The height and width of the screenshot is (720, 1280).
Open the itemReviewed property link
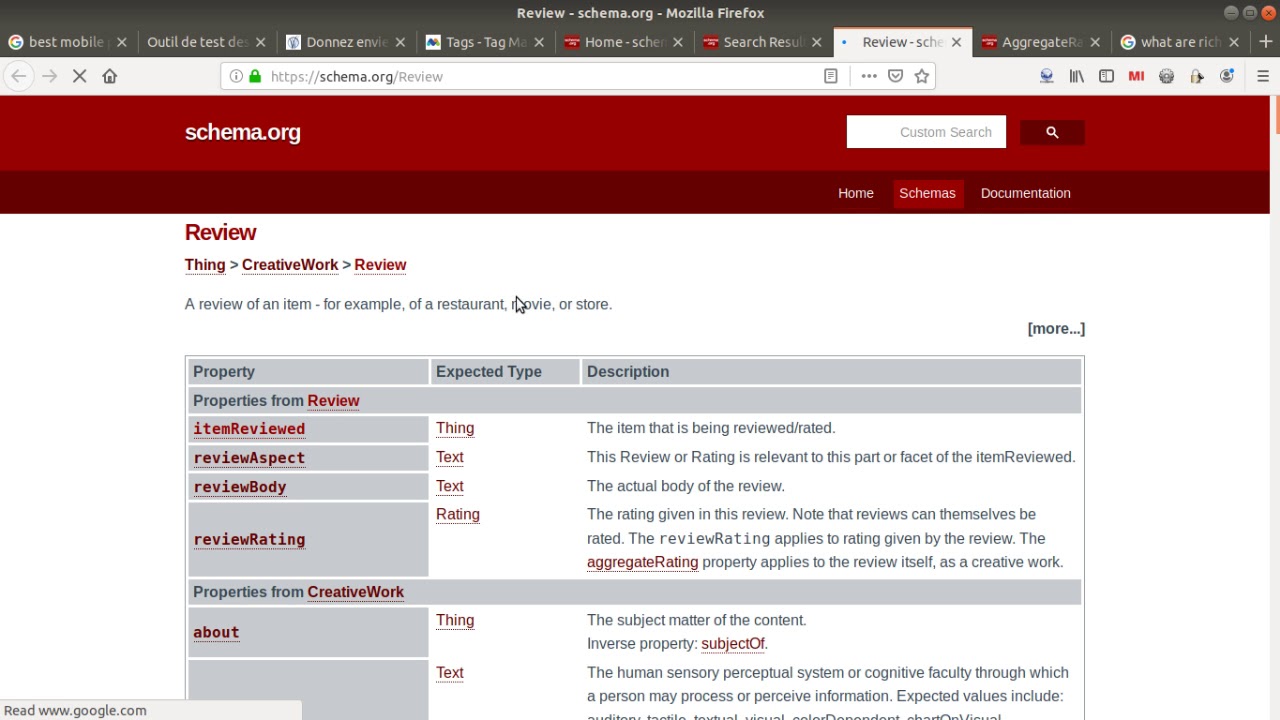pyautogui.click(x=249, y=429)
